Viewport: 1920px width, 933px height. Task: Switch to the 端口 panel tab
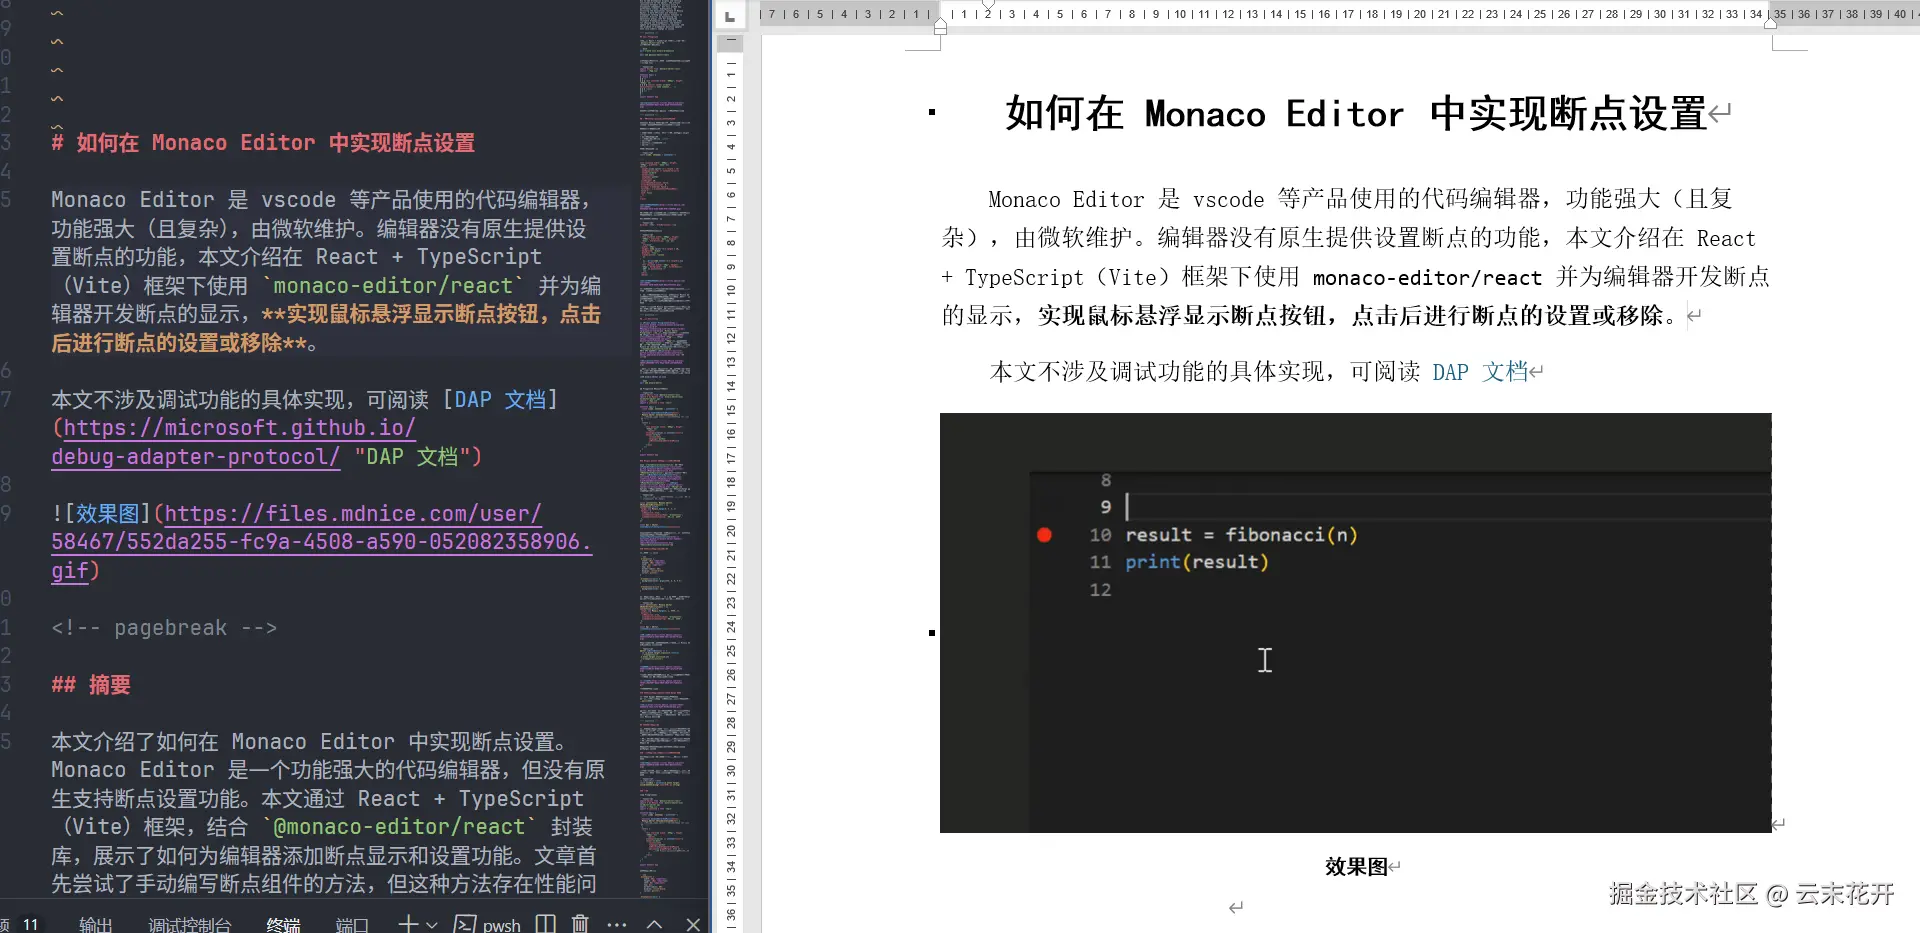coord(352,925)
